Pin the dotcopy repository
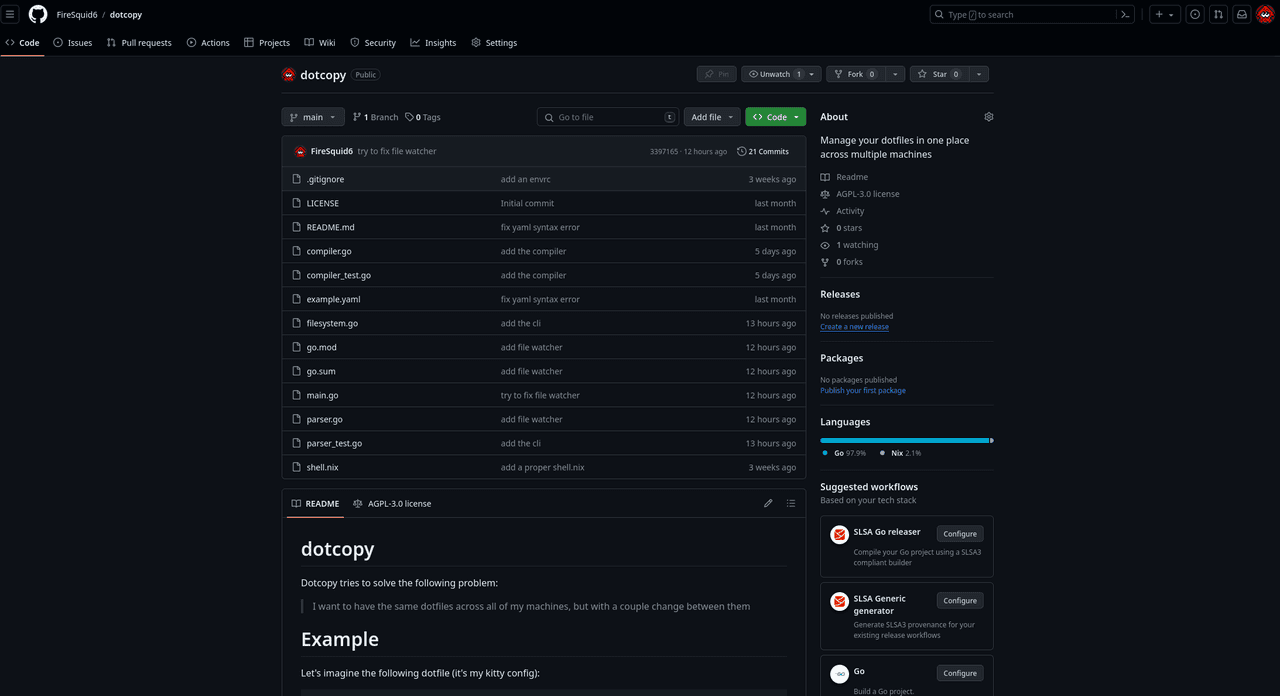 click(716, 74)
